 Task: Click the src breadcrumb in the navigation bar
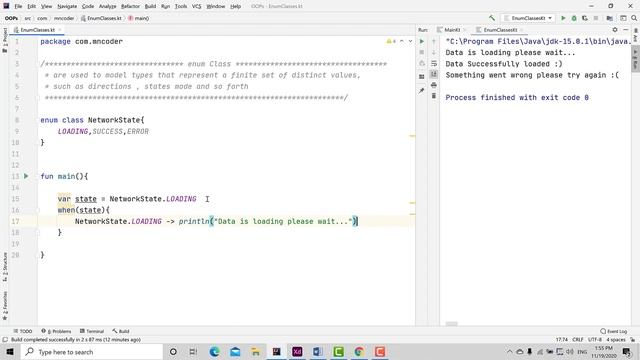[28, 18]
